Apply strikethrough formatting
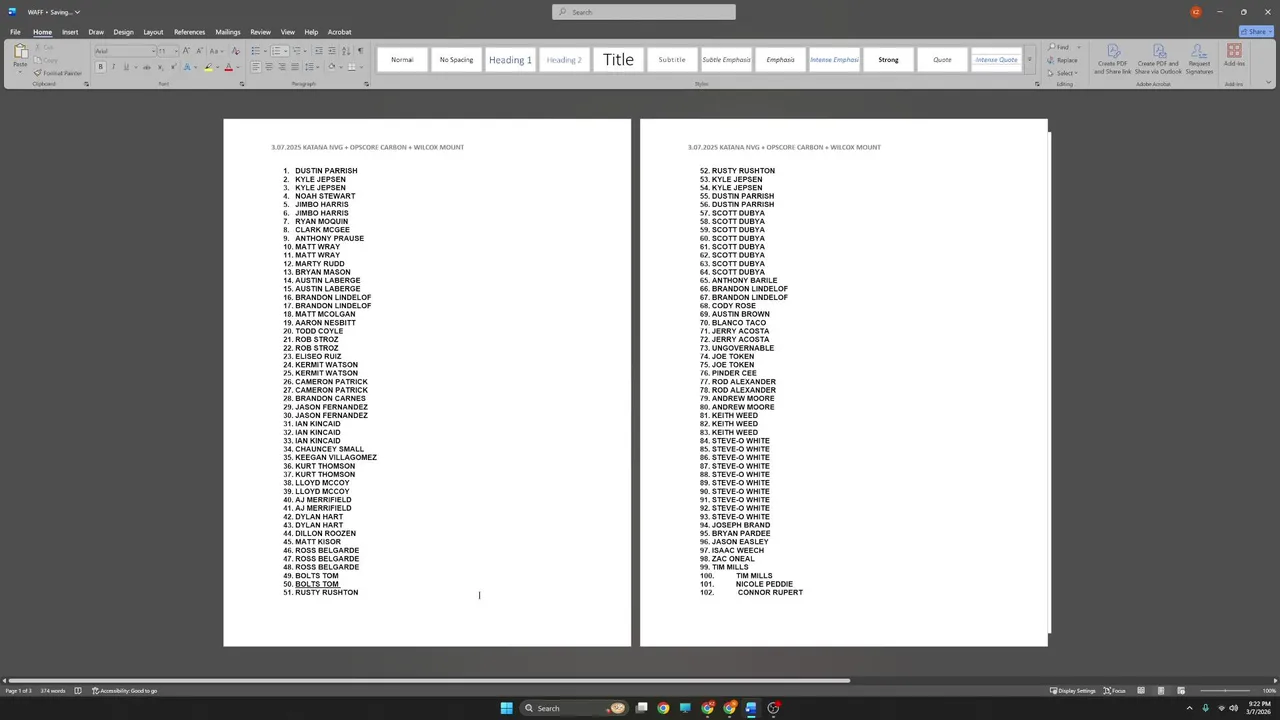The width and height of the screenshot is (1280, 720). point(147,67)
